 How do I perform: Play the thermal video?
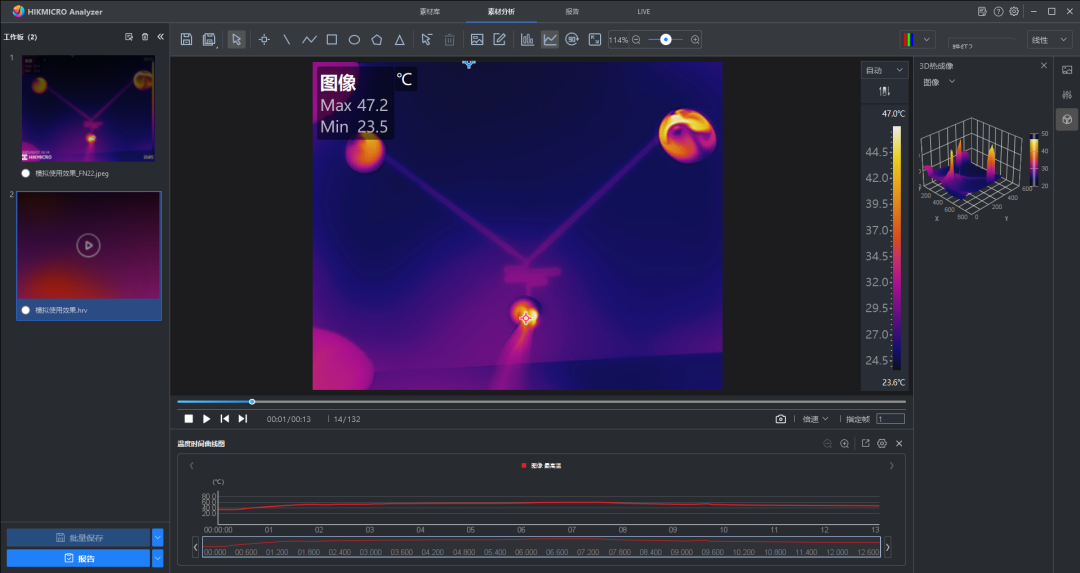pos(207,419)
